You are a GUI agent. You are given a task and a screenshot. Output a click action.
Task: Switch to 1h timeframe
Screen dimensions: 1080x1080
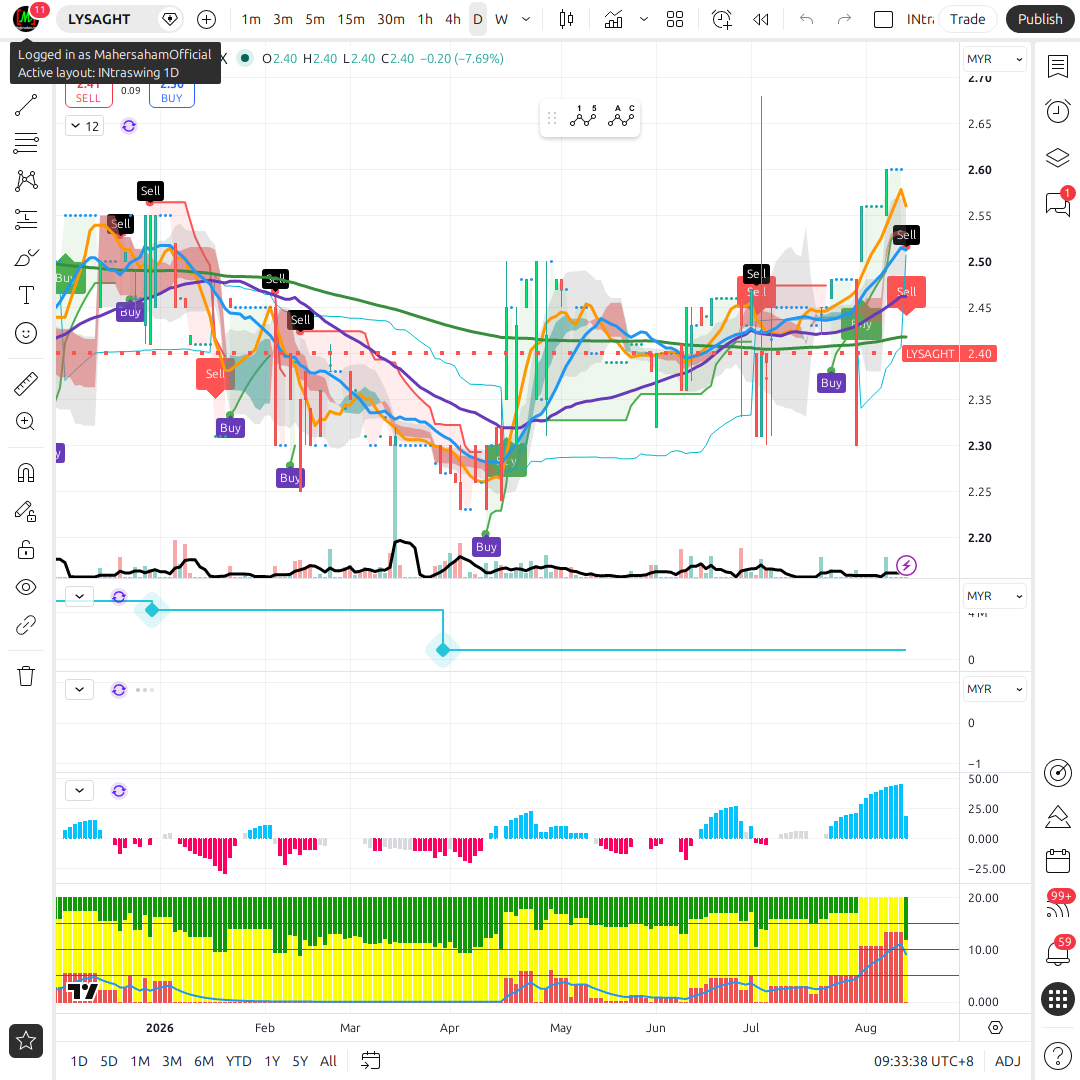pos(426,19)
